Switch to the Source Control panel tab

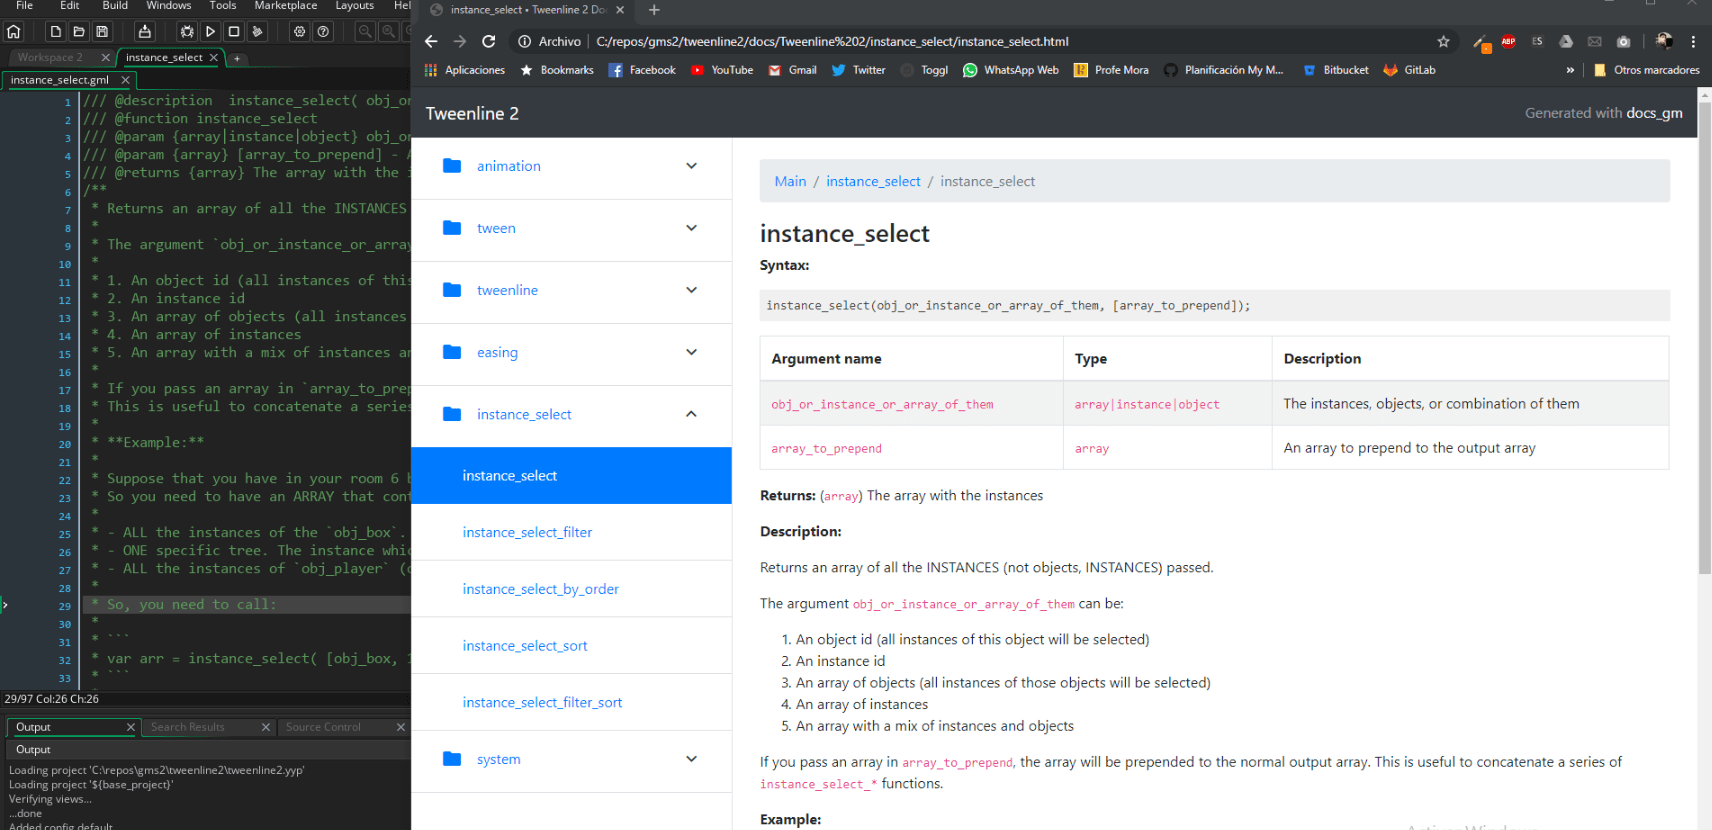(323, 727)
